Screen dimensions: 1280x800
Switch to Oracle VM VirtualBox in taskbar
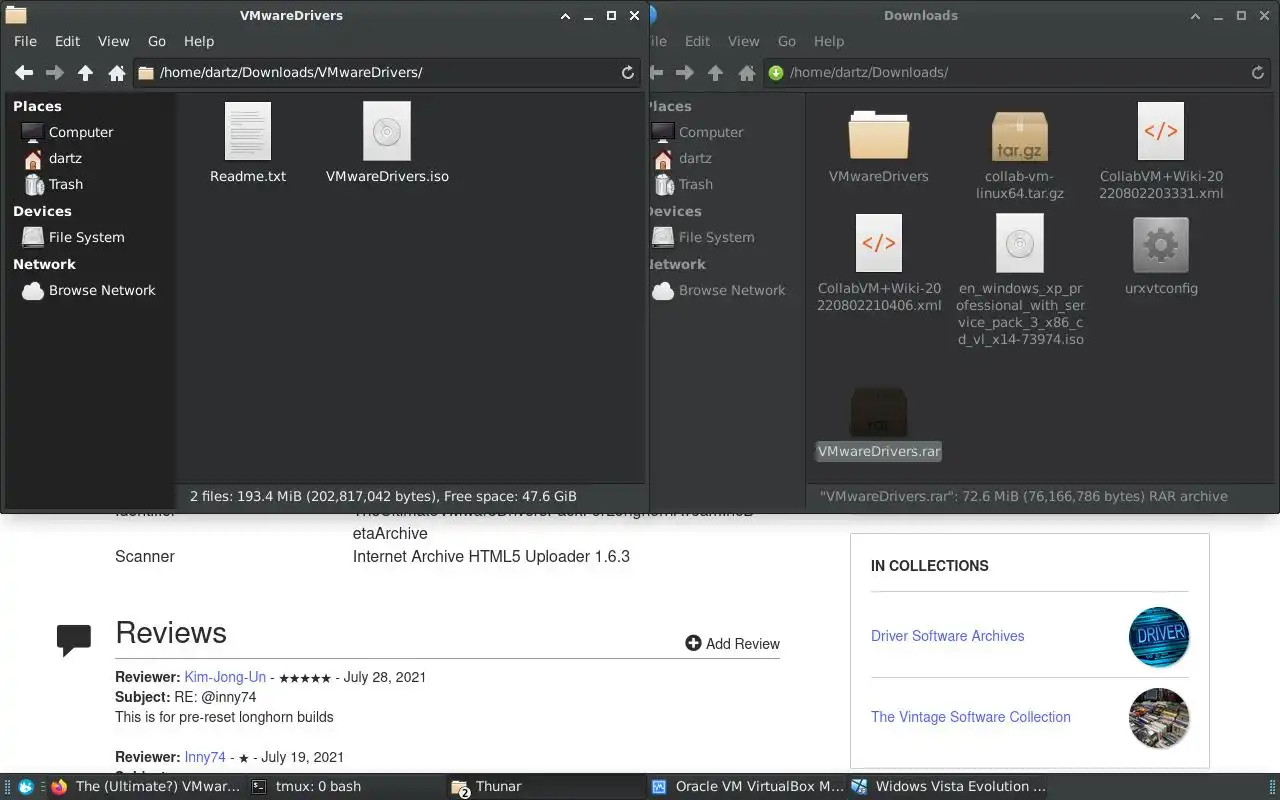point(747,787)
